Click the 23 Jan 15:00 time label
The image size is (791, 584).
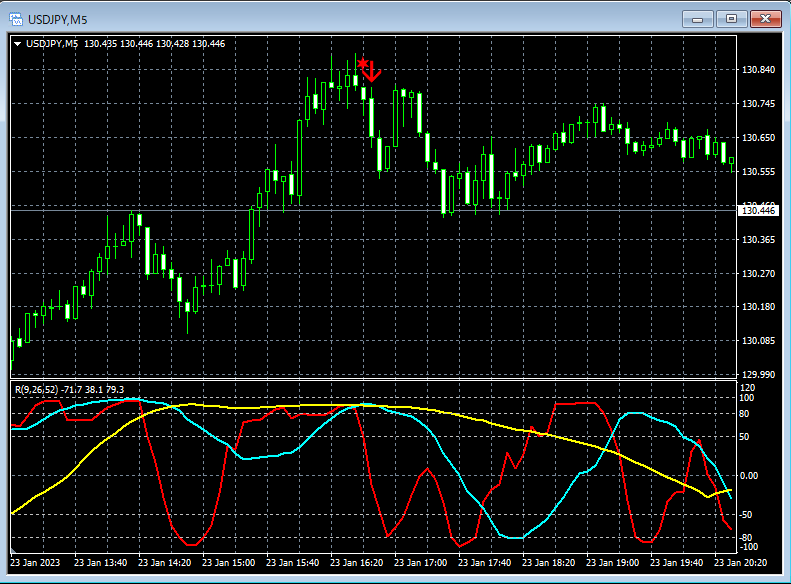click(229, 562)
